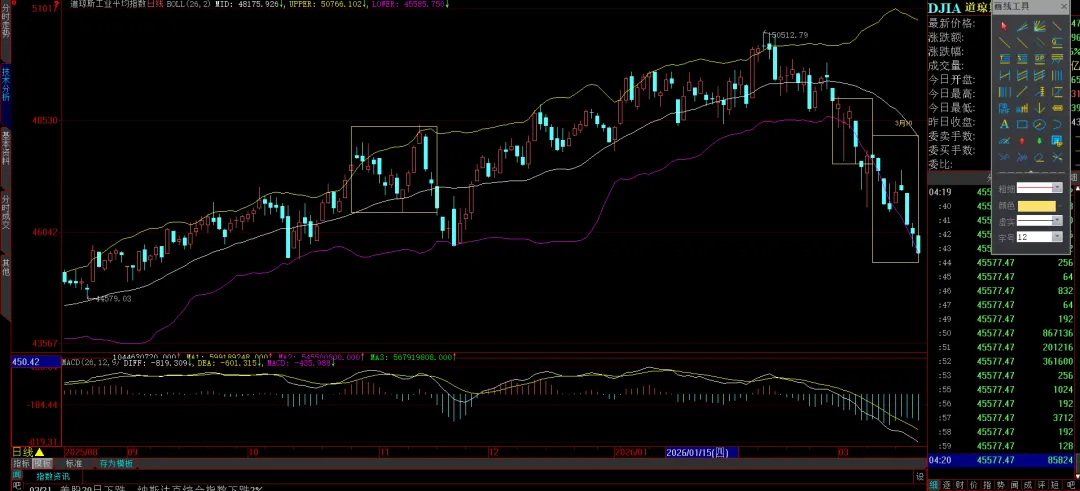Select the rectangle drawing tool
Viewport: 1080px width, 491px height.
click(1022, 124)
